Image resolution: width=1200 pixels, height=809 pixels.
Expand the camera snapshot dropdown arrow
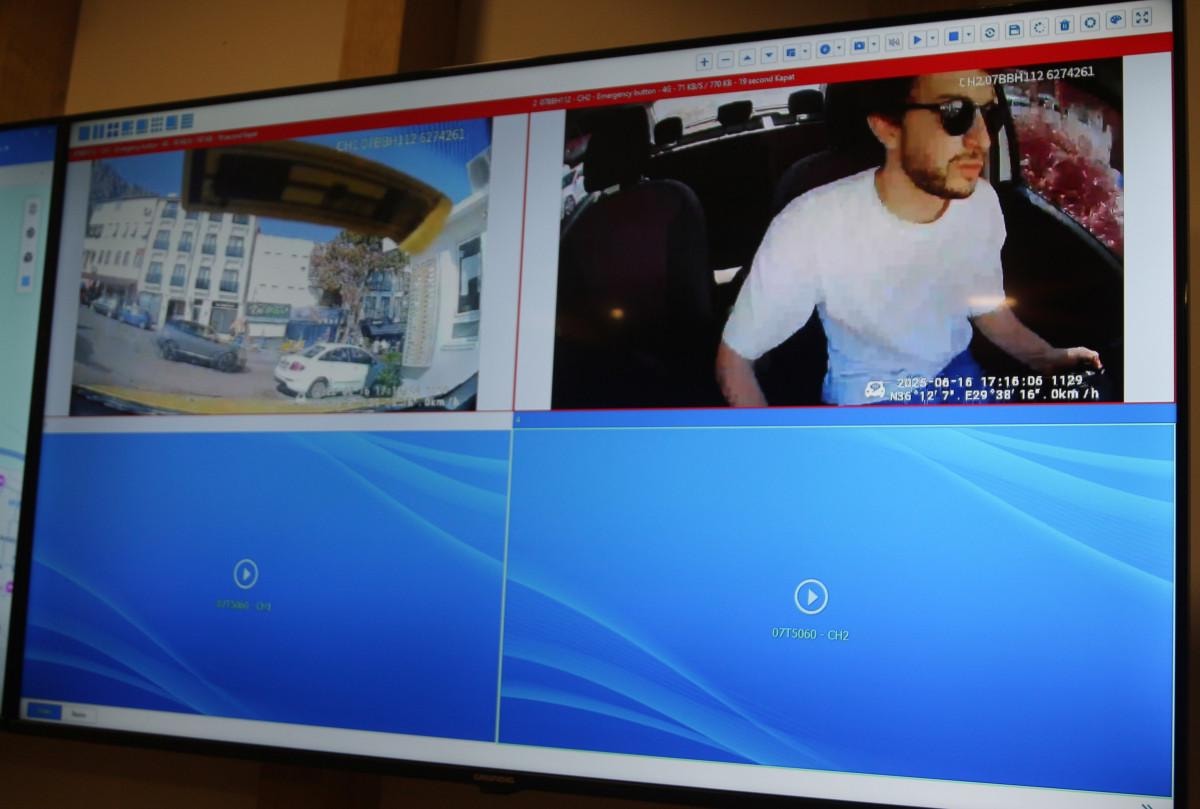point(875,44)
